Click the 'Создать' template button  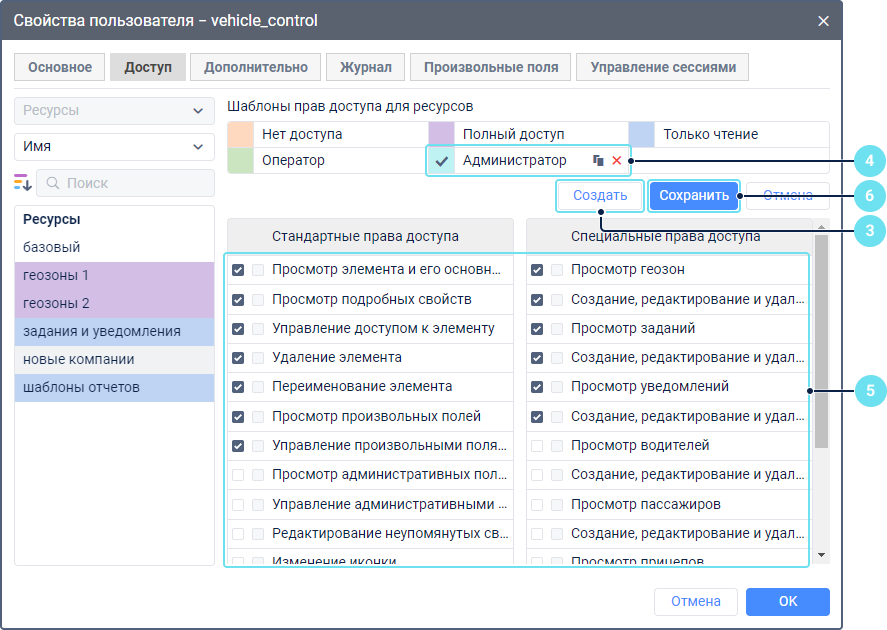(600, 196)
